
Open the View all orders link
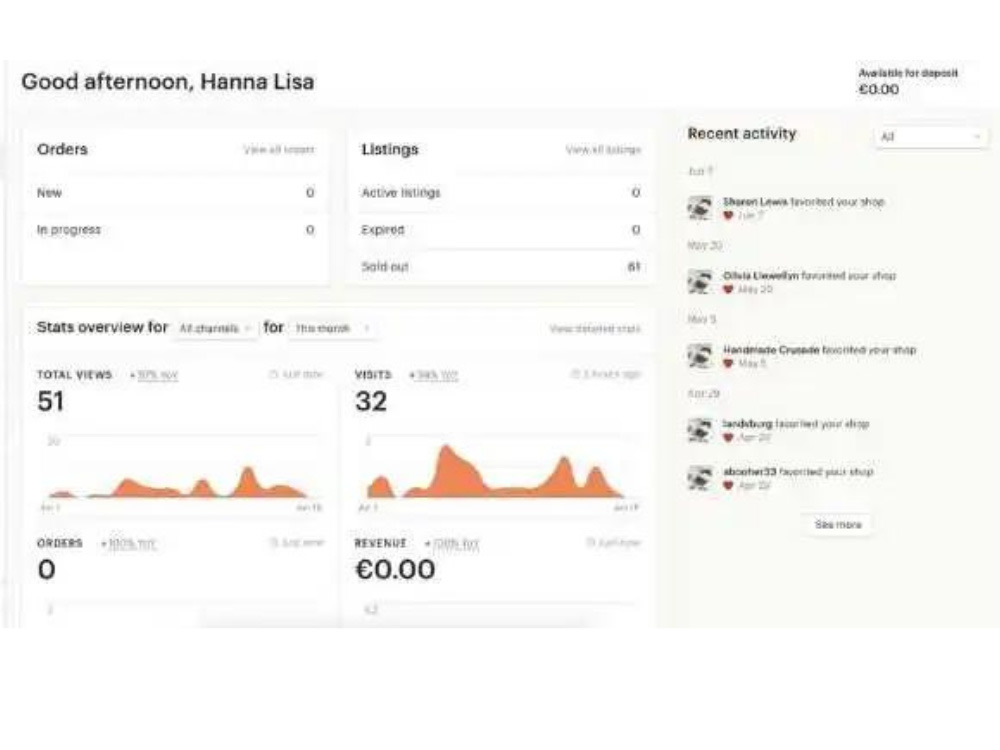pyautogui.click(x=279, y=149)
